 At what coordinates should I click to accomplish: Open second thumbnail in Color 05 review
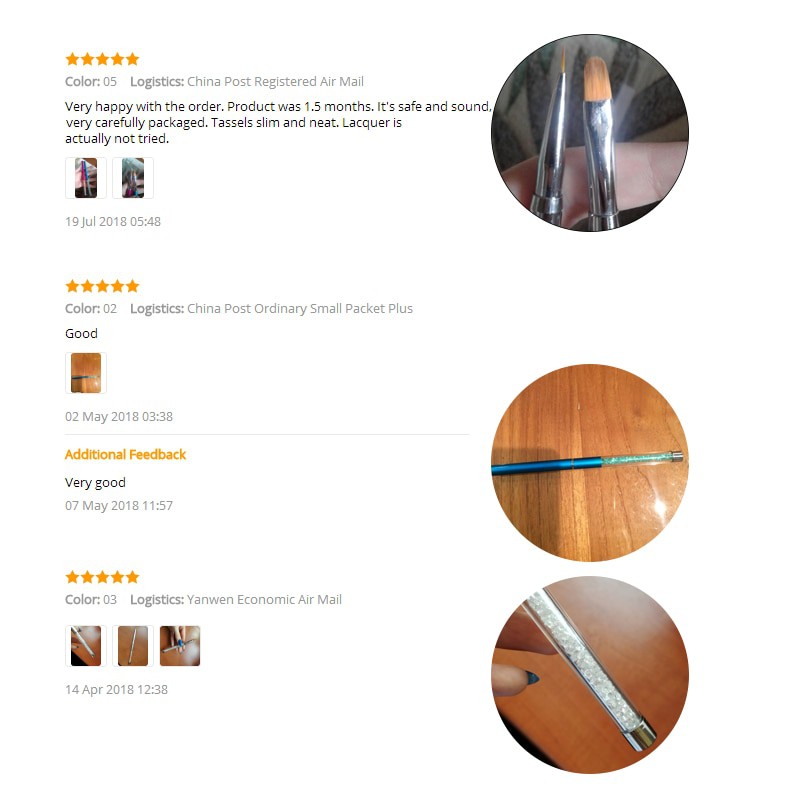133,178
